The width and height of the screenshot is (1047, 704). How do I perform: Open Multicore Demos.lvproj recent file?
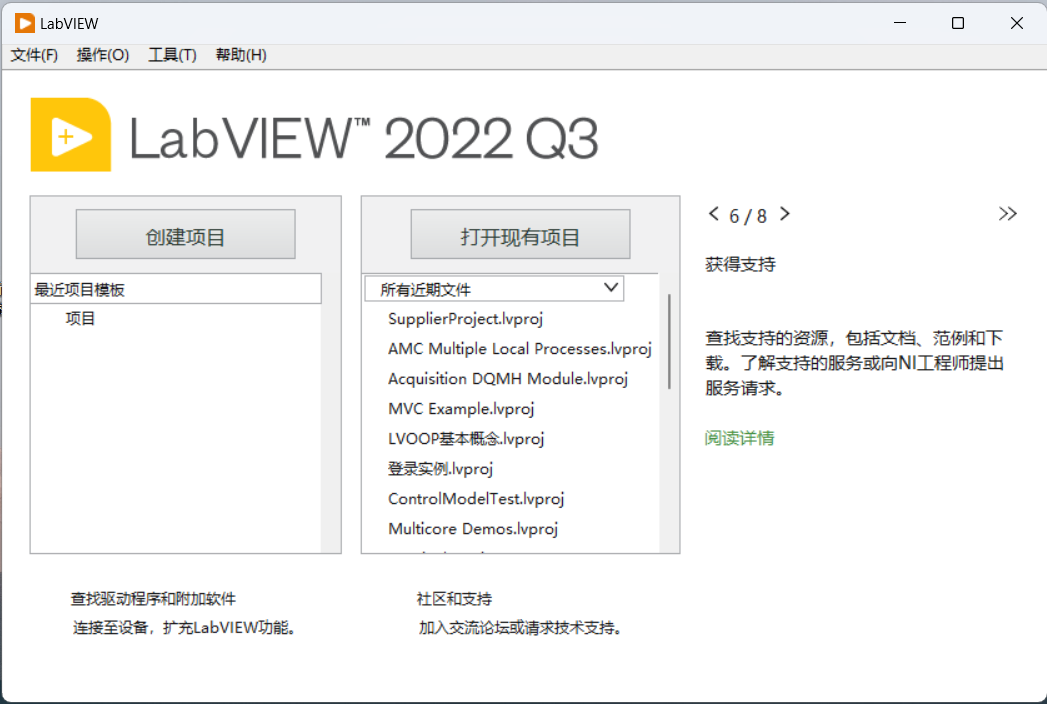point(473,529)
